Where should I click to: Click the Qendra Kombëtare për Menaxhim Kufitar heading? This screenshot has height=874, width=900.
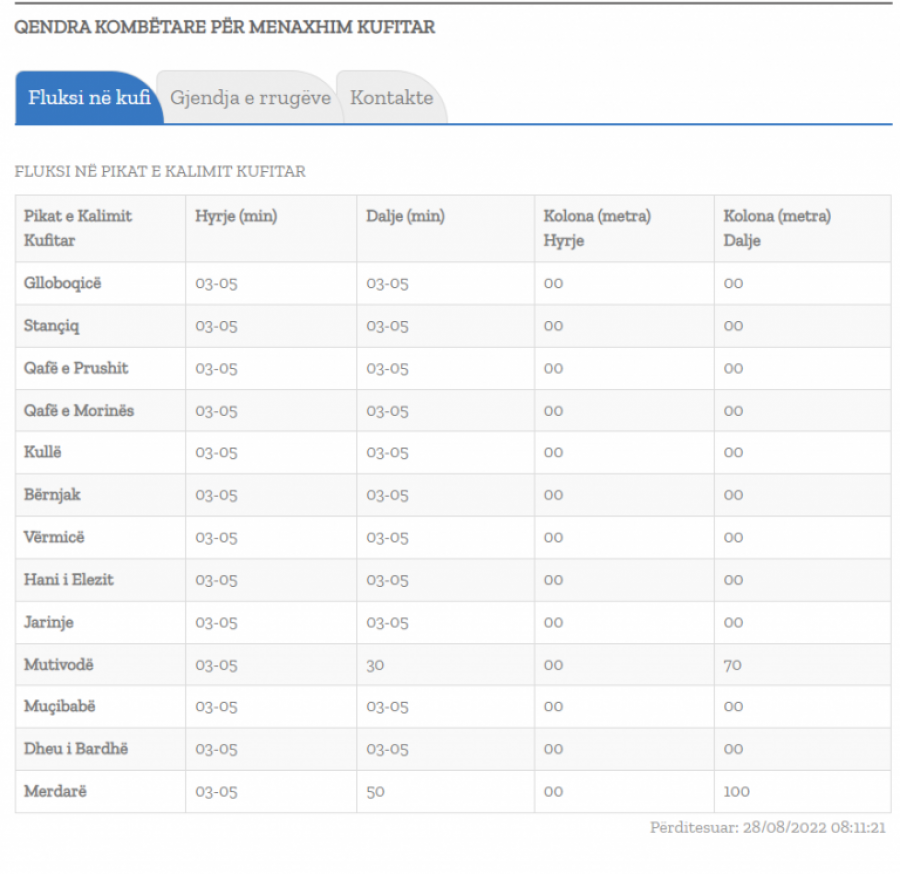point(224,27)
